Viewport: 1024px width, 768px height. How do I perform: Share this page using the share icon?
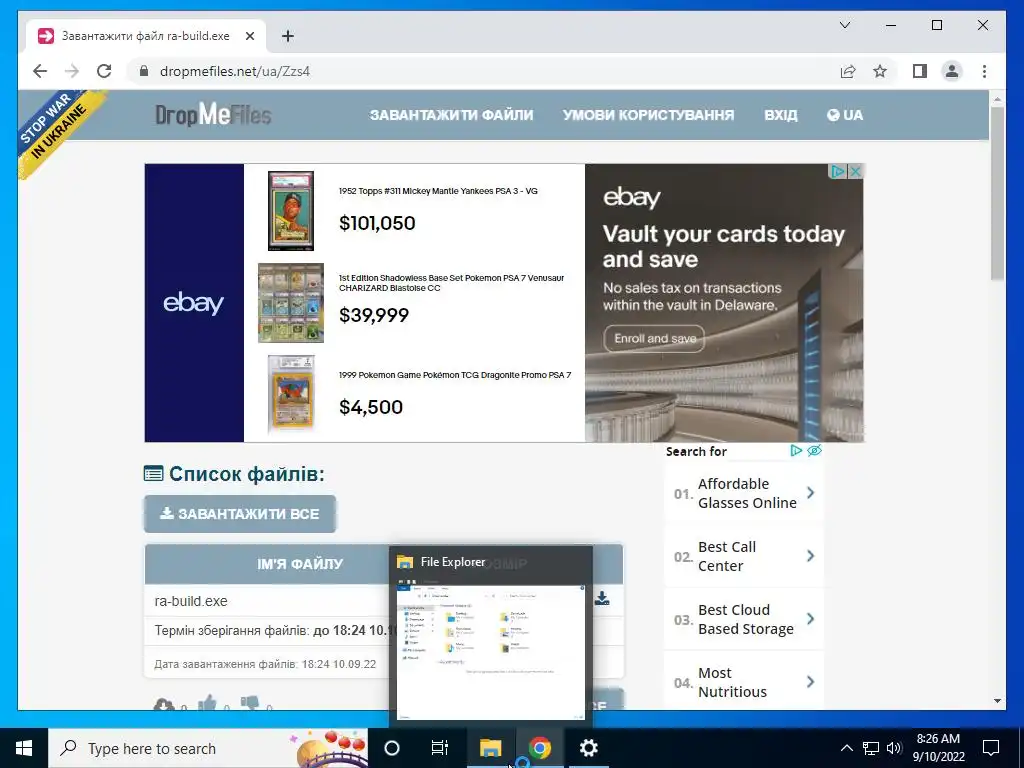(x=848, y=71)
